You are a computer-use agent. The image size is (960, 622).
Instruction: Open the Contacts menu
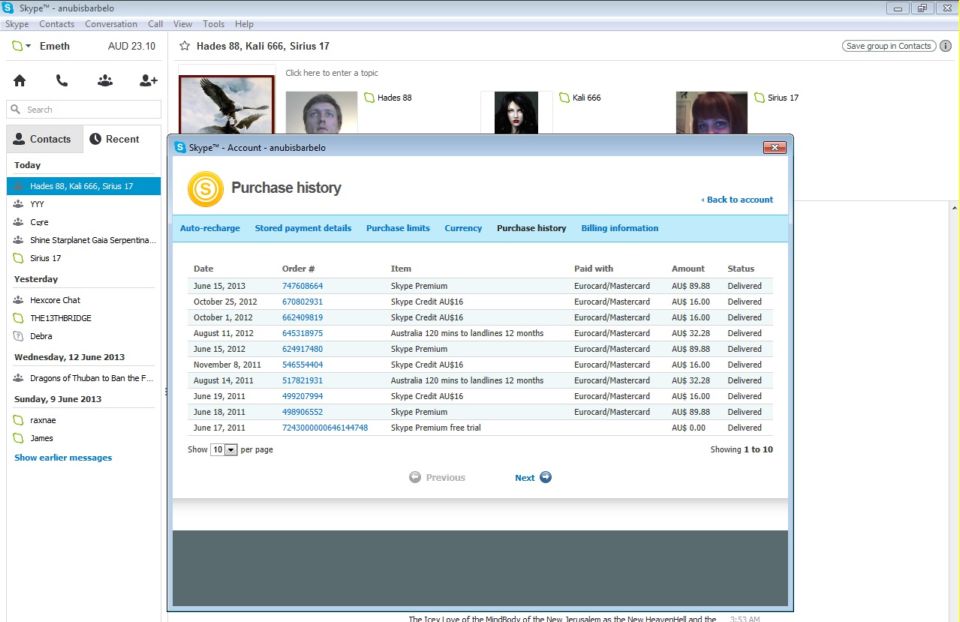coord(56,24)
